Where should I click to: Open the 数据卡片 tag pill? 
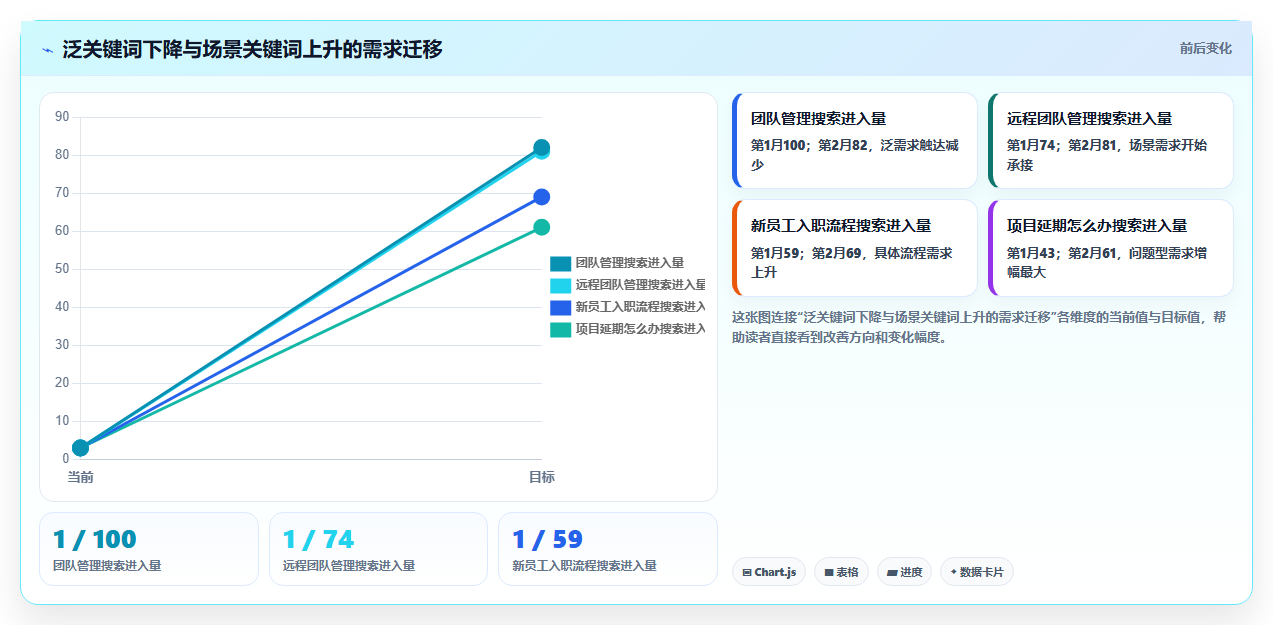pos(976,572)
